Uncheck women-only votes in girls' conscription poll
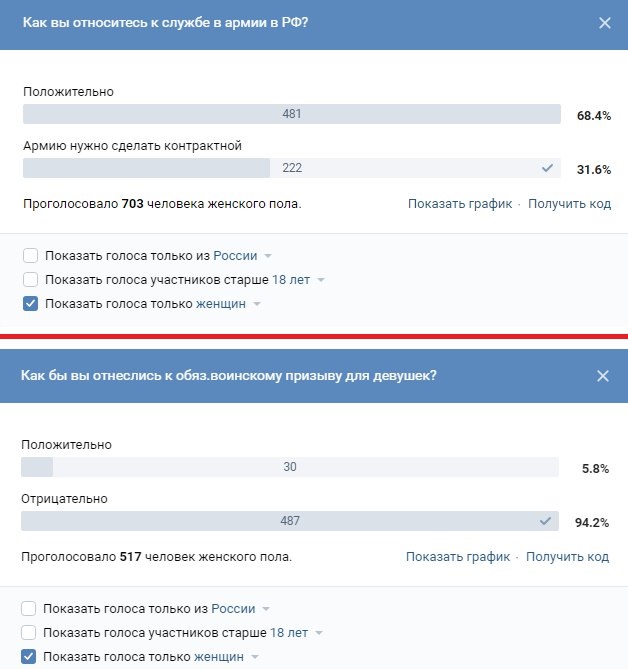 29,656
